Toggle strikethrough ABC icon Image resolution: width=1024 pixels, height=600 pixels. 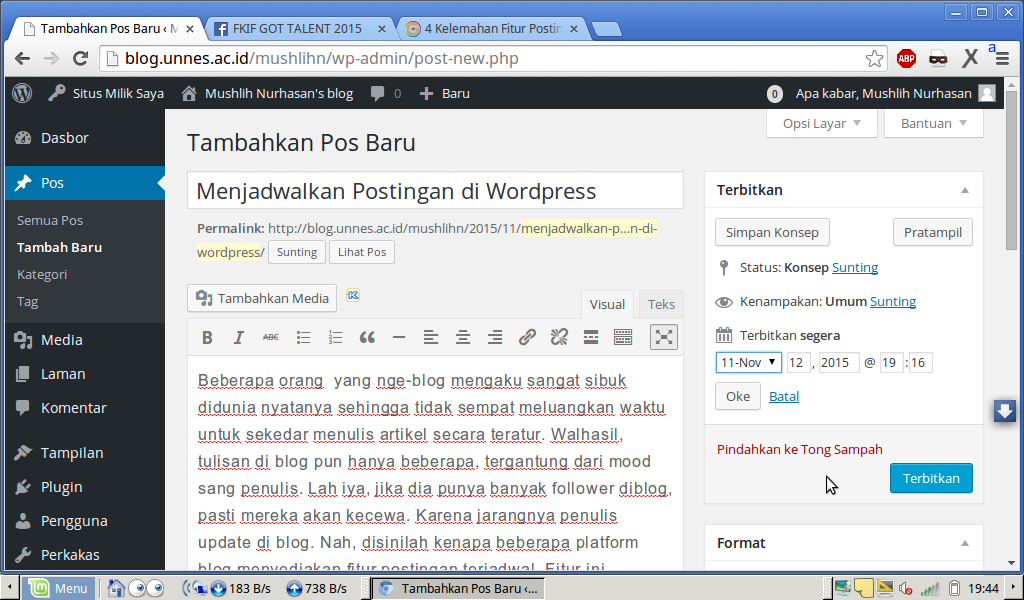pyautogui.click(x=270, y=338)
